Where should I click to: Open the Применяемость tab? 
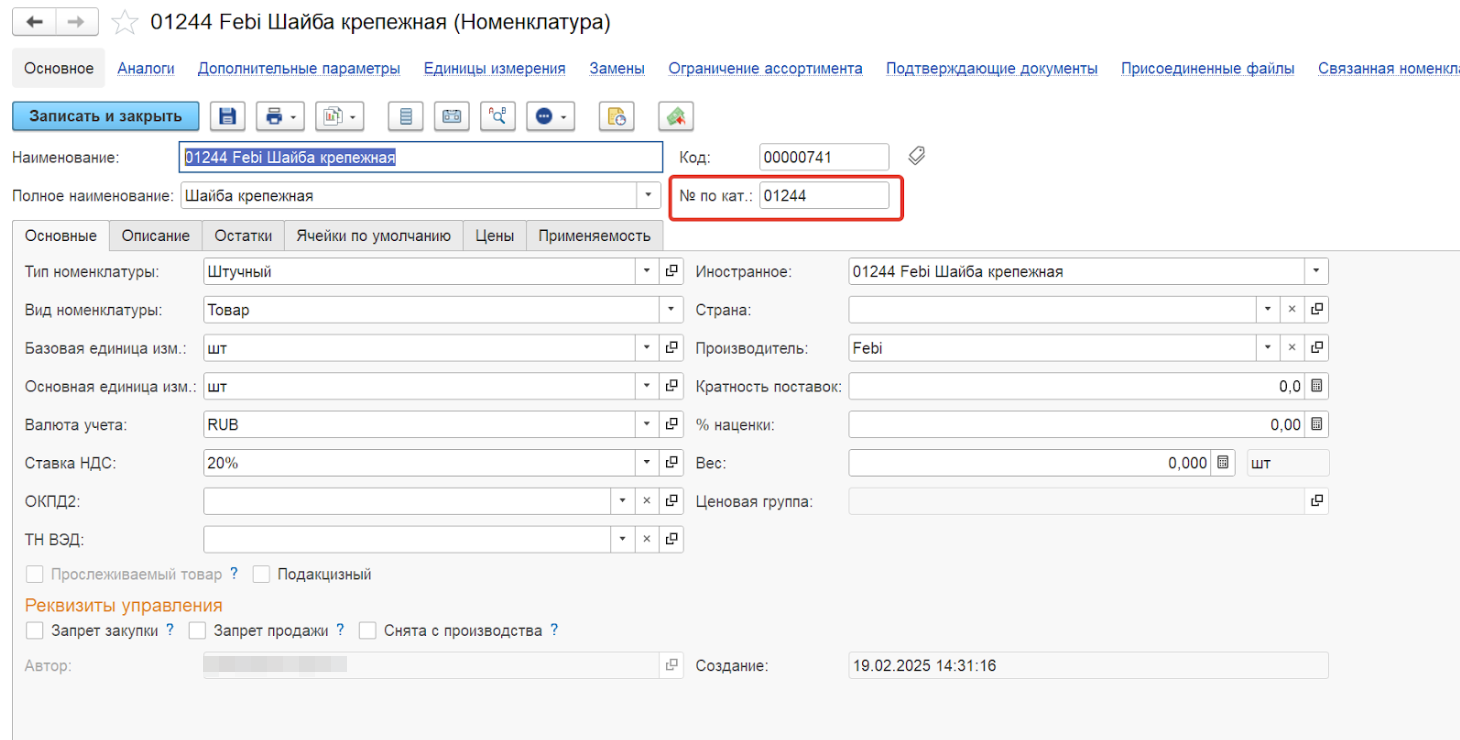pyautogui.click(x=594, y=236)
